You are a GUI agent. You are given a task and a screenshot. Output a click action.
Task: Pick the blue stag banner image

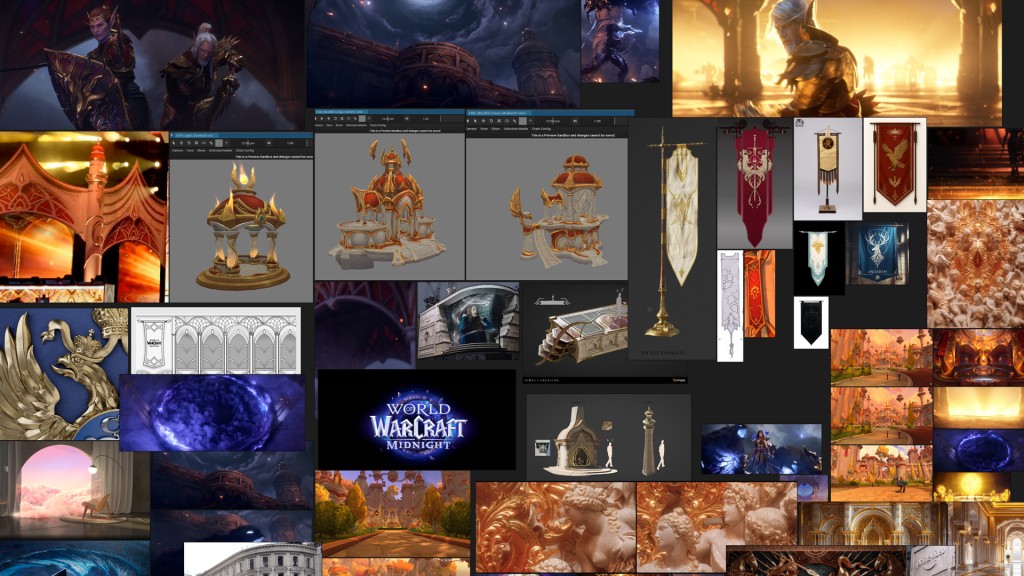[x=878, y=254]
